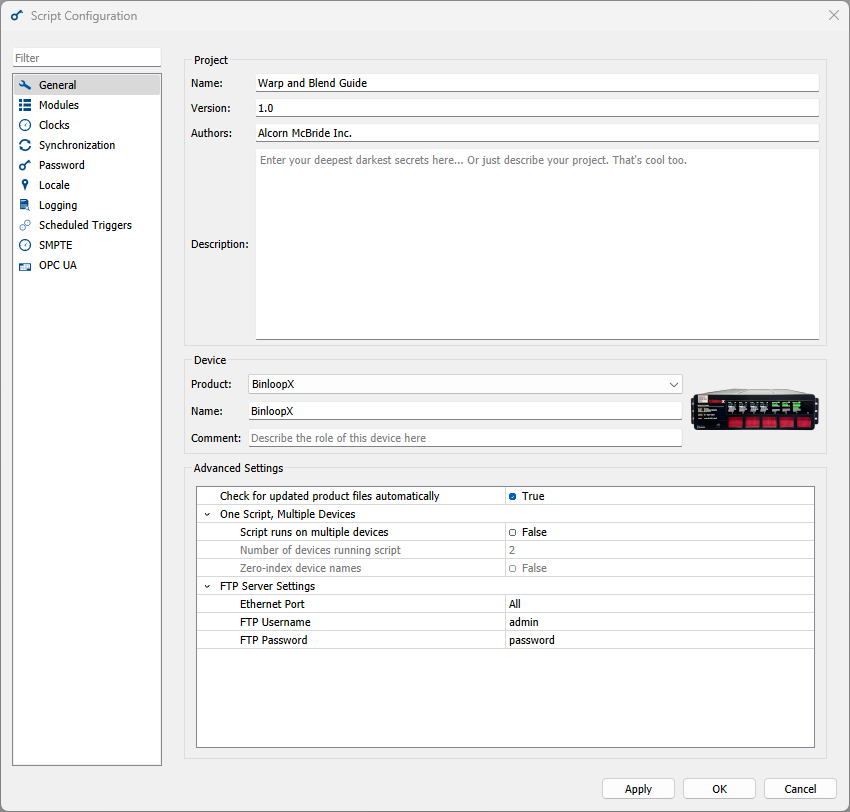Click the Locale pin icon
Screen dimensions: 850x812
tap(25, 185)
